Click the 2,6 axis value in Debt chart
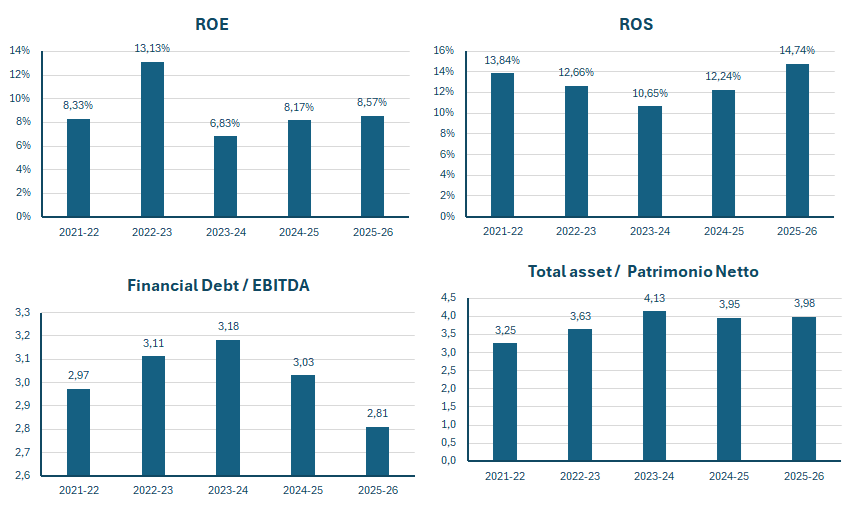 22,475
